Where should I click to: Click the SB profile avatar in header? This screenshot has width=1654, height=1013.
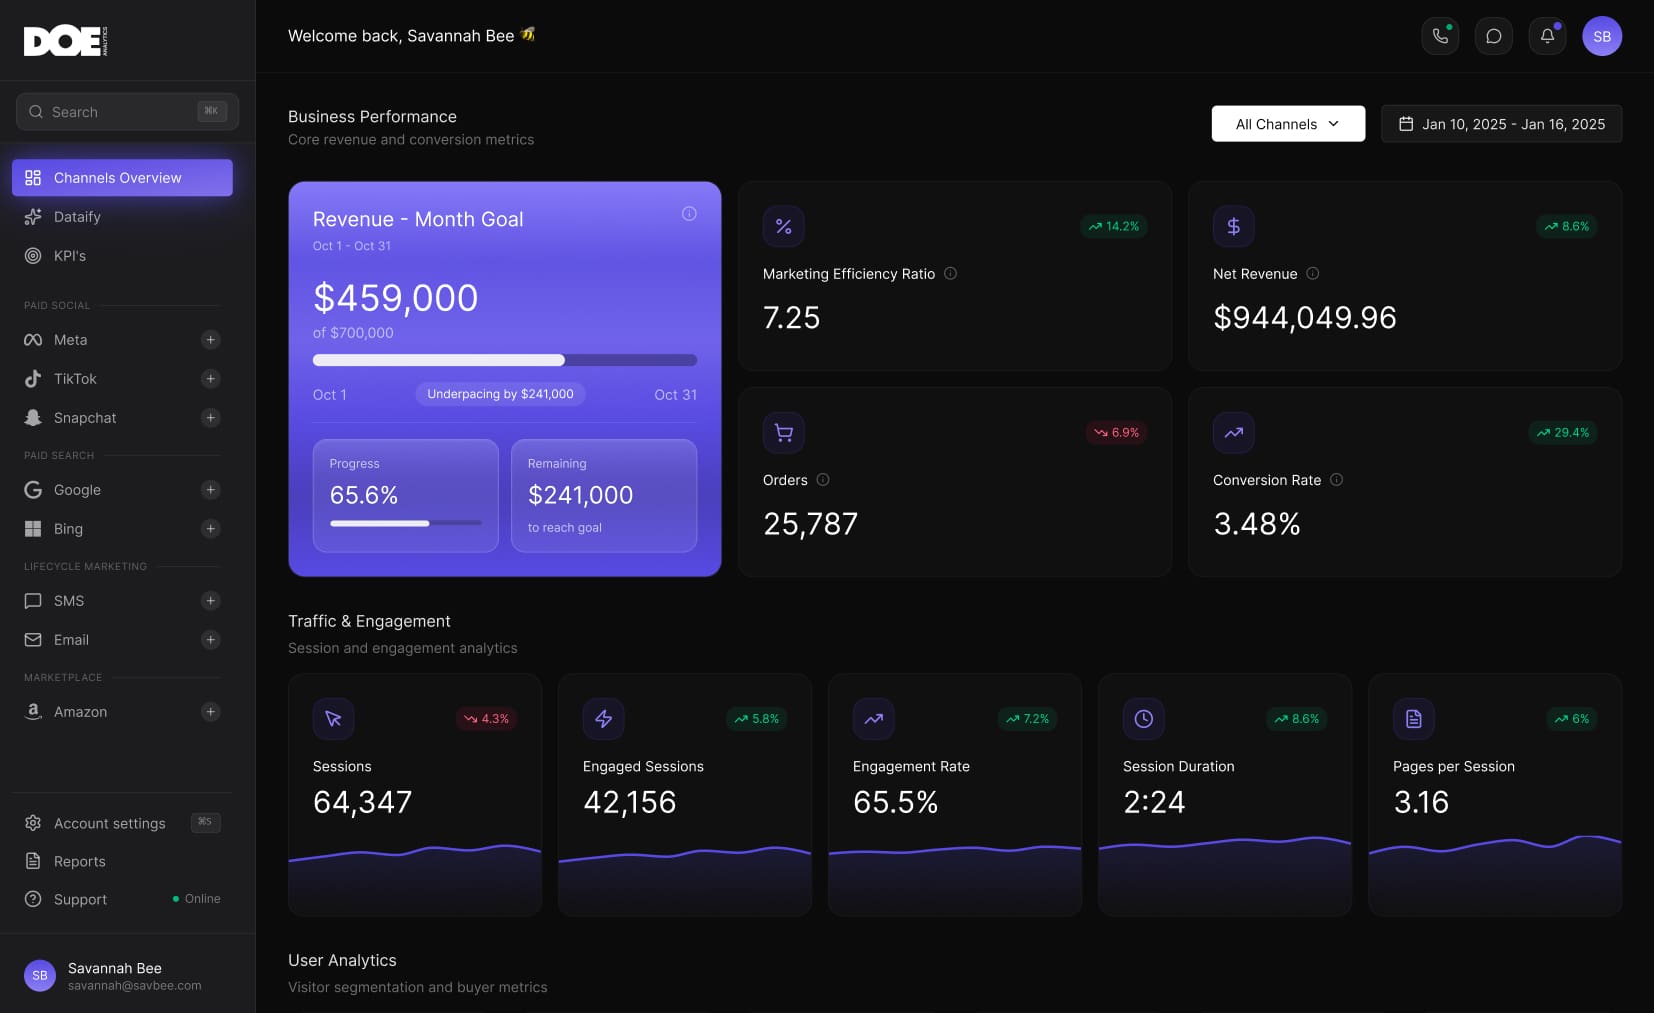coord(1601,36)
